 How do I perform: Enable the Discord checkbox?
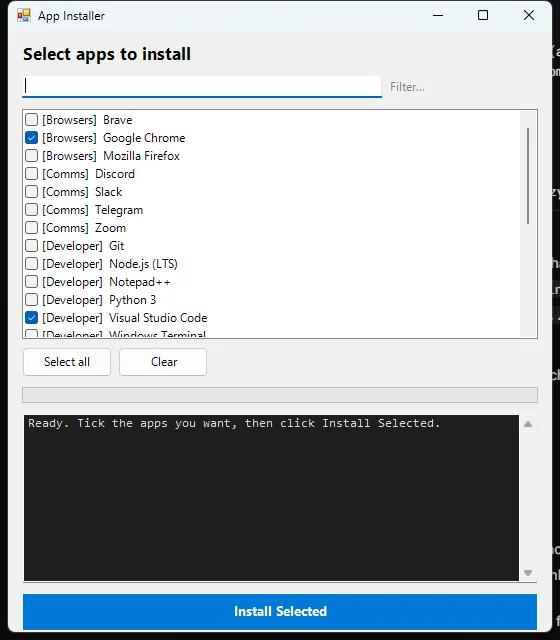tap(31, 173)
